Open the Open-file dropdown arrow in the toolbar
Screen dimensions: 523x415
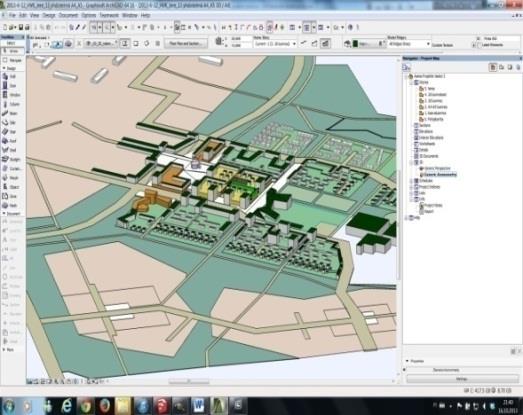15,27
